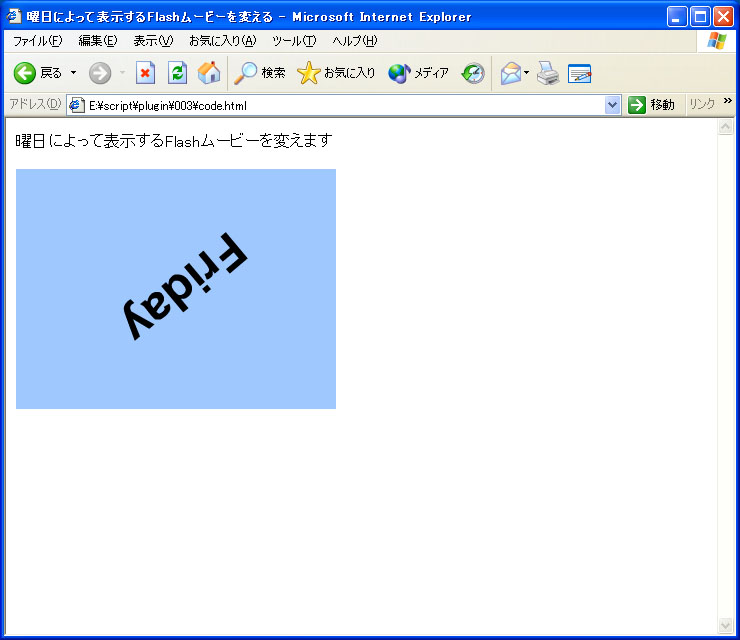Screen dimensions: 740x640
Task: Open the ツール(T) menu
Action: tap(294, 41)
